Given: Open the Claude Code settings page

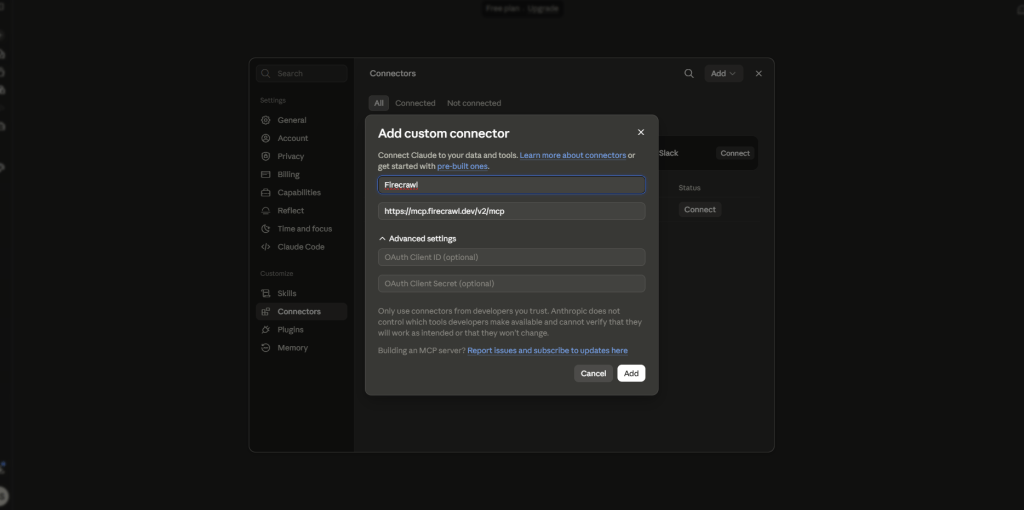Looking at the screenshot, I should click(301, 247).
